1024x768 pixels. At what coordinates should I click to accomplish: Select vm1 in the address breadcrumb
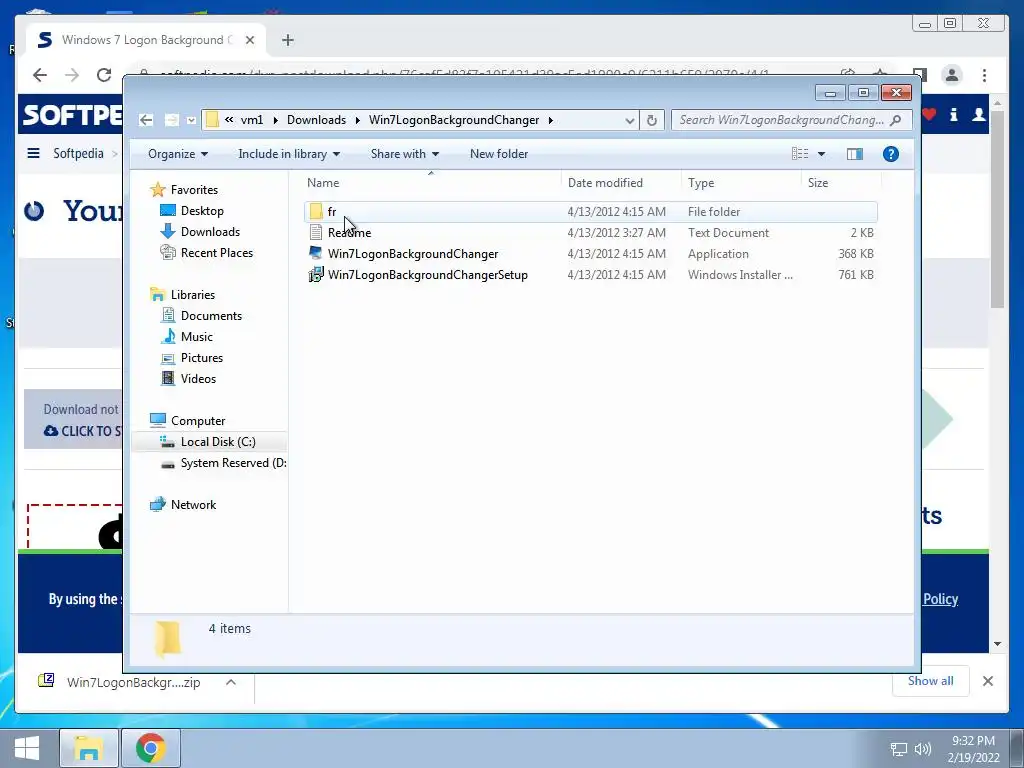click(x=252, y=120)
